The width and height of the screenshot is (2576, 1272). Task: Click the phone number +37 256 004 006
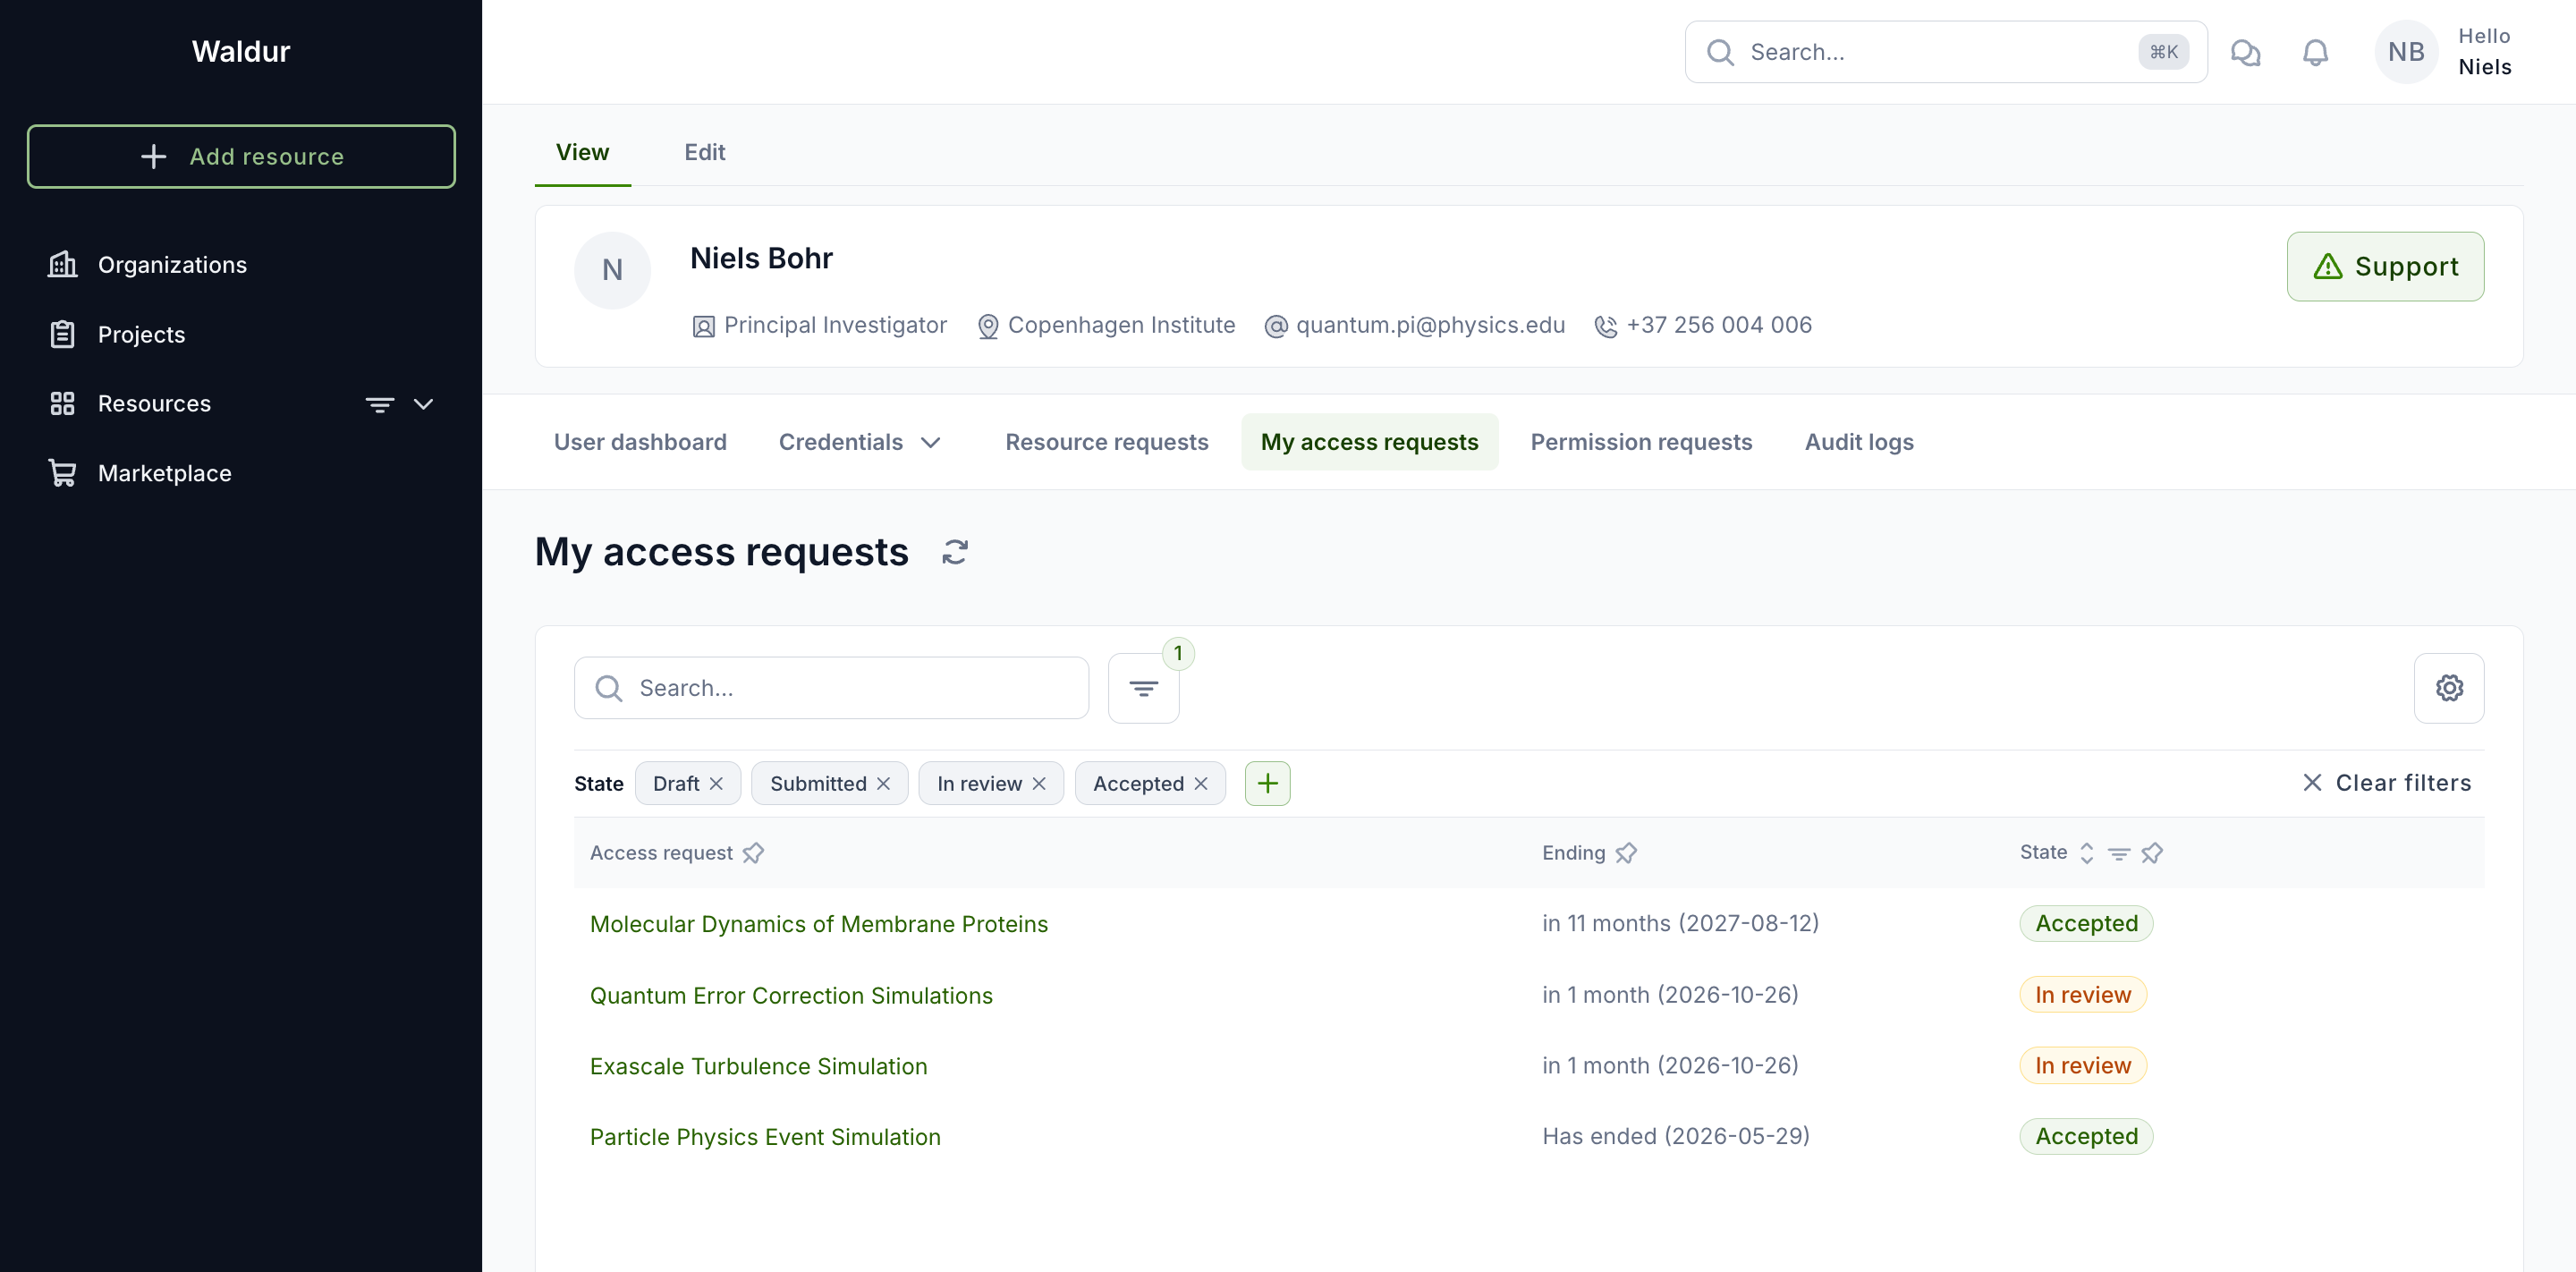(x=1719, y=325)
